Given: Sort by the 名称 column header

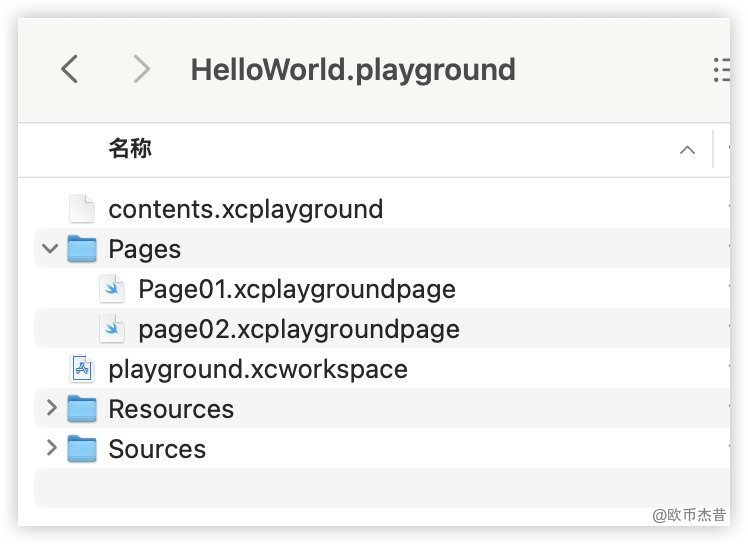Looking at the screenshot, I should click(x=130, y=148).
